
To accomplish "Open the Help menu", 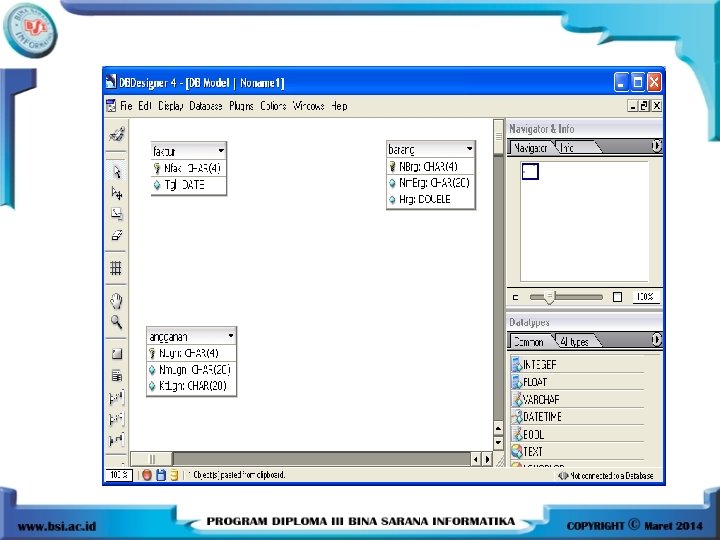I will (x=339, y=106).
